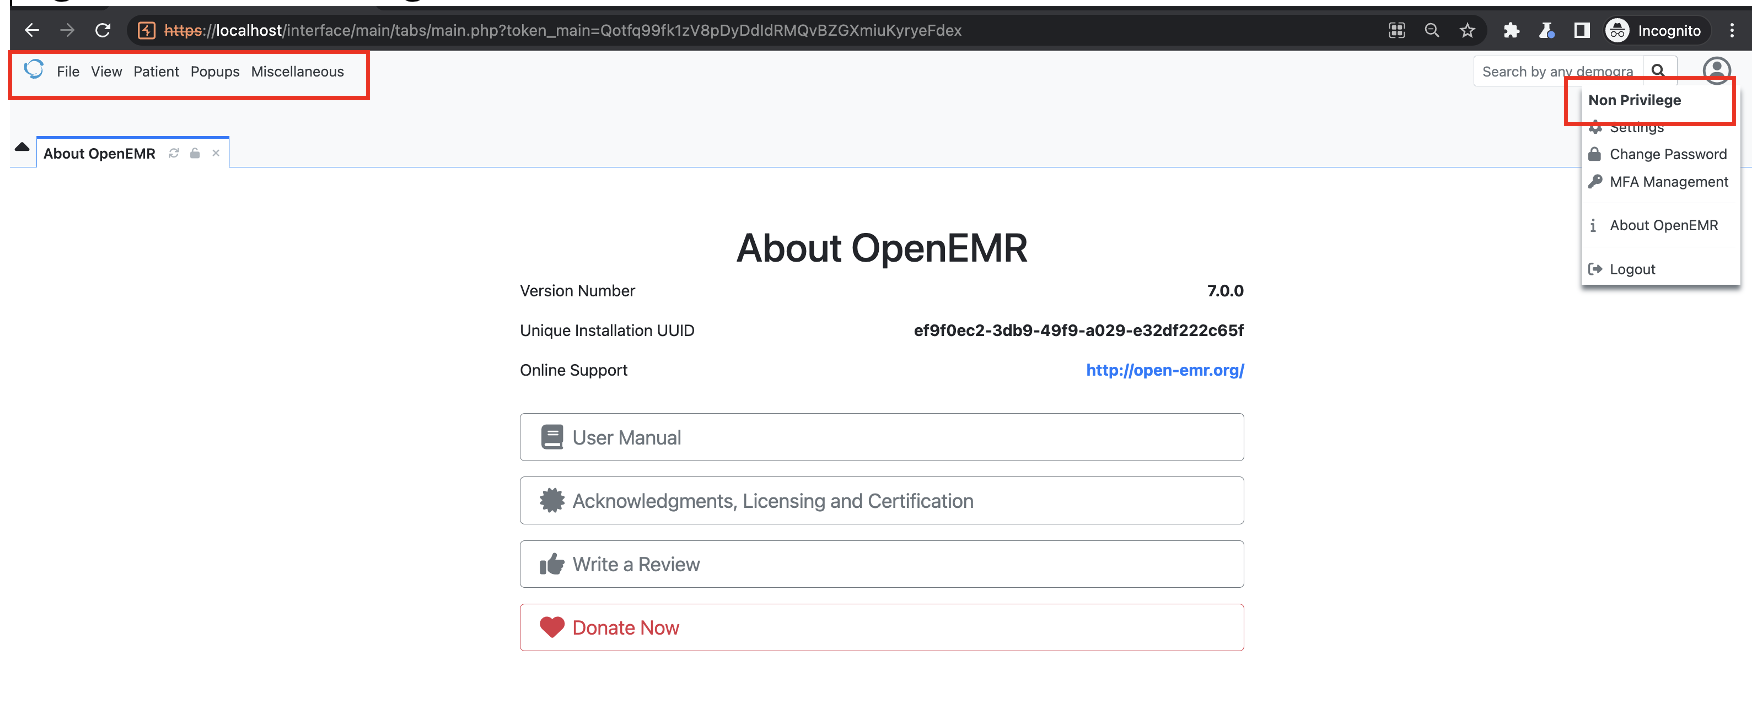Image resolution: width=1760 pixels, height=720 pixels.
Task: Click the logout arrow icon
Action: click(1595, 269)
